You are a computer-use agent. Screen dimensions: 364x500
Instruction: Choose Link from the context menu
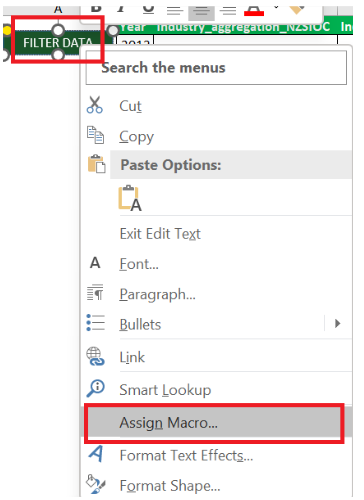132,357
